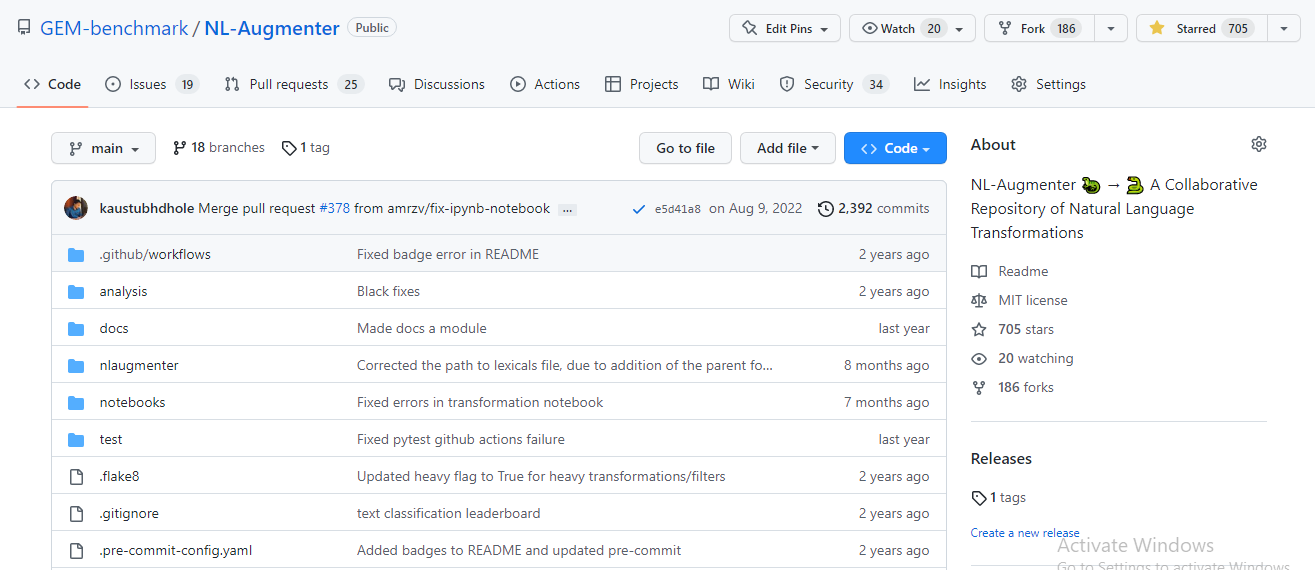View the 2,392 commits history
Viewport: 1315px width, 570px height.
click(x=874, y=209)
